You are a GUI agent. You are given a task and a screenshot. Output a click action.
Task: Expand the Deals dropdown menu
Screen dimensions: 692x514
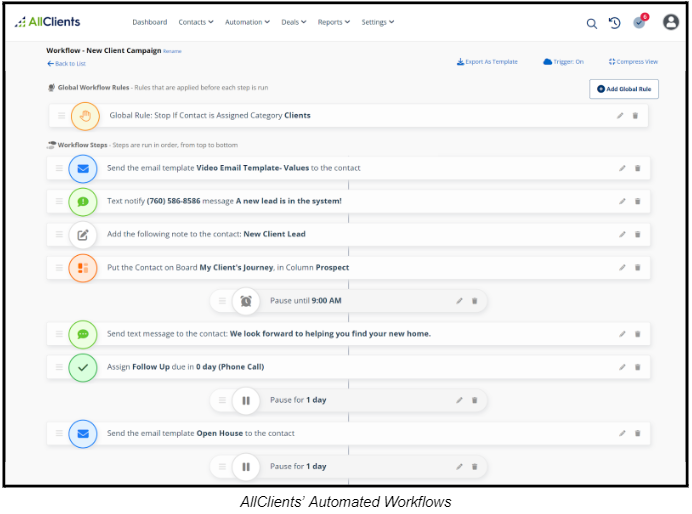click(x=293, y=22)
